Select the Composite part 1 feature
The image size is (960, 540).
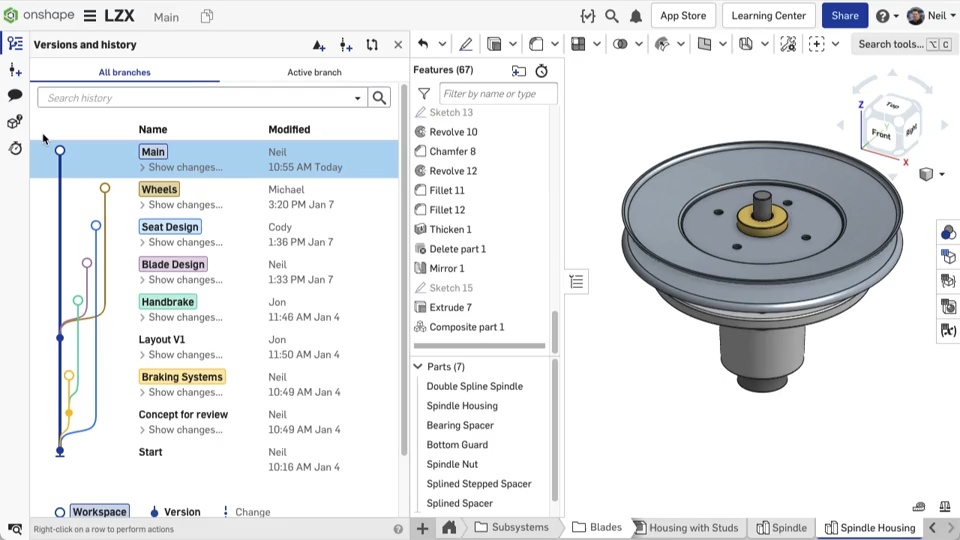467,327
